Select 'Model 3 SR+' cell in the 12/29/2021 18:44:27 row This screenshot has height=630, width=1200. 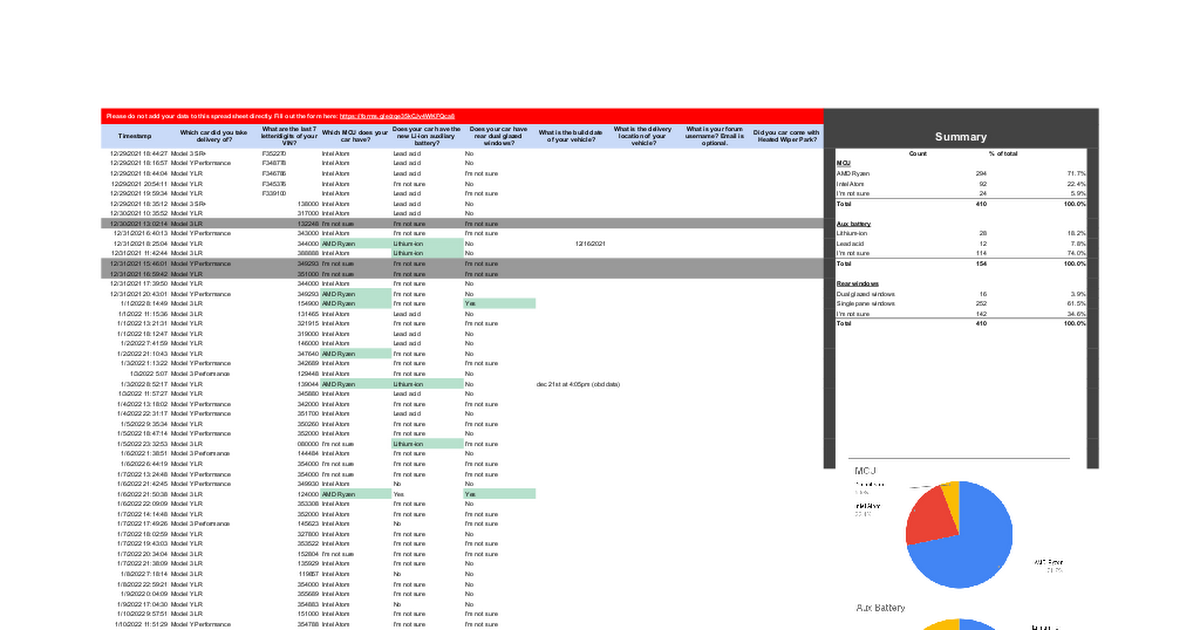188,153
